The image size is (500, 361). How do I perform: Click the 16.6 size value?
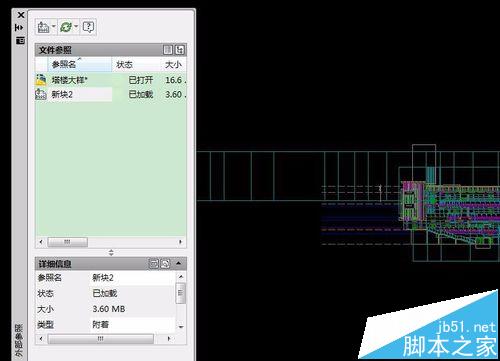coord(174,80)
